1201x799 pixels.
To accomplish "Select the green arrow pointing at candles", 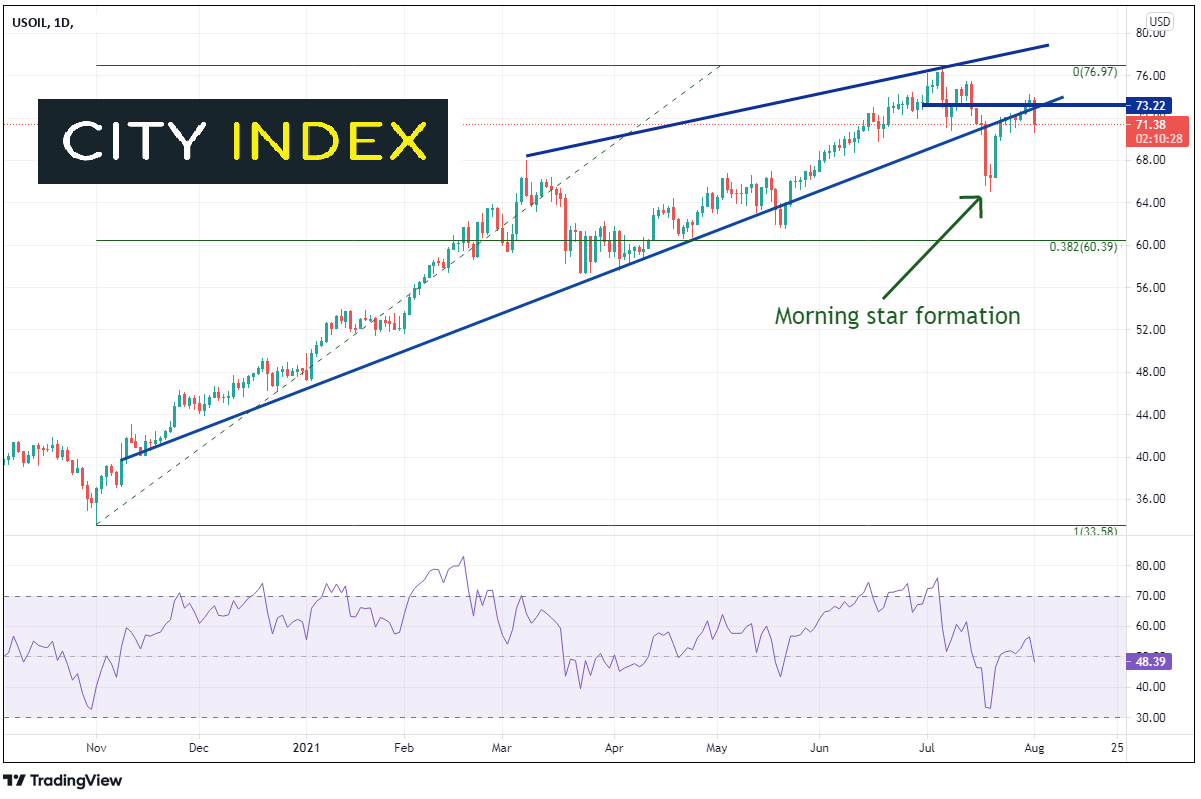I will point(931,246).
